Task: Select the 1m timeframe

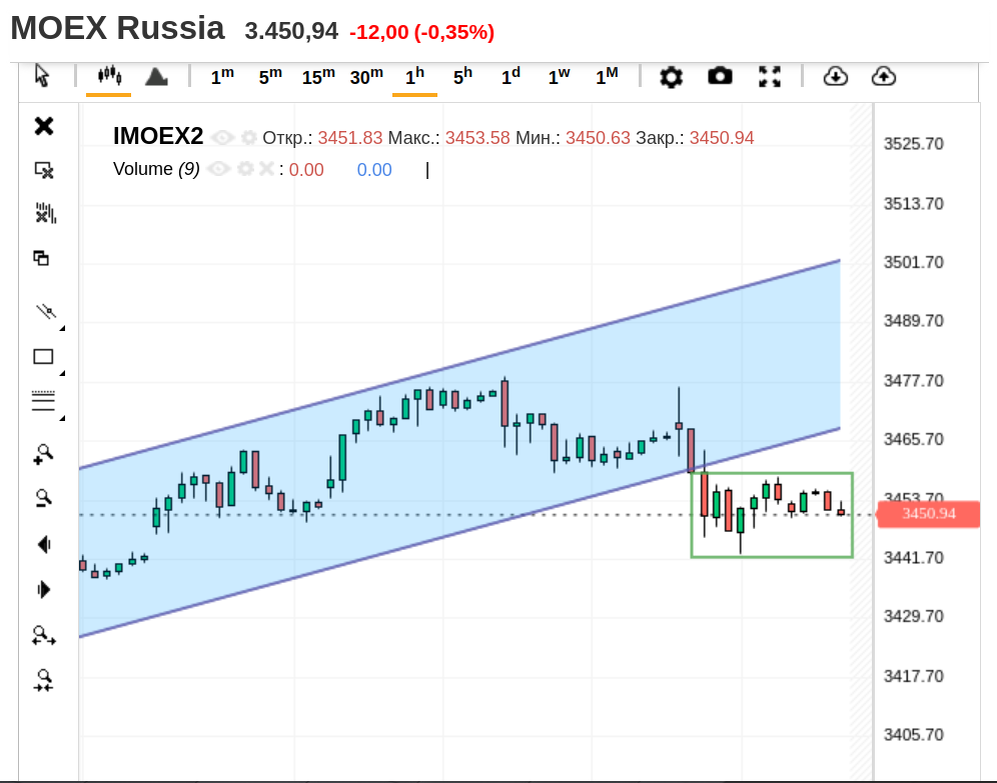Action: pos(223,76)
